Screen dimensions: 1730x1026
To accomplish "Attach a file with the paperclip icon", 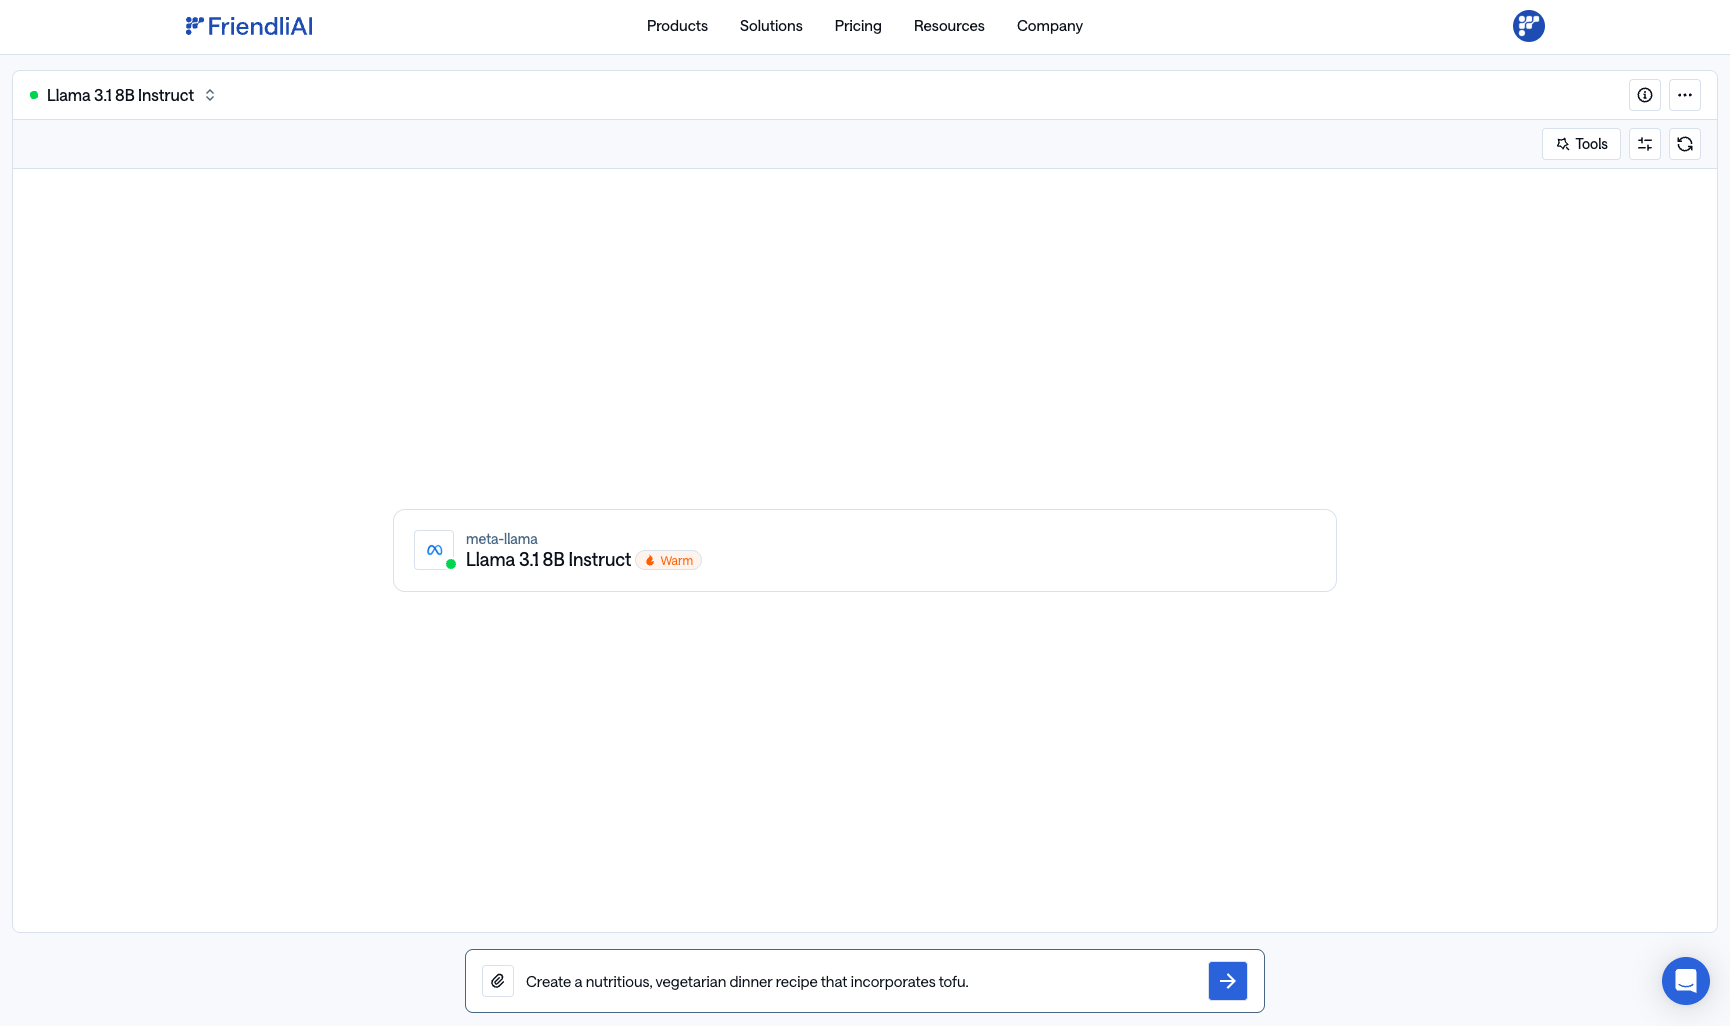I will [498, 981].
